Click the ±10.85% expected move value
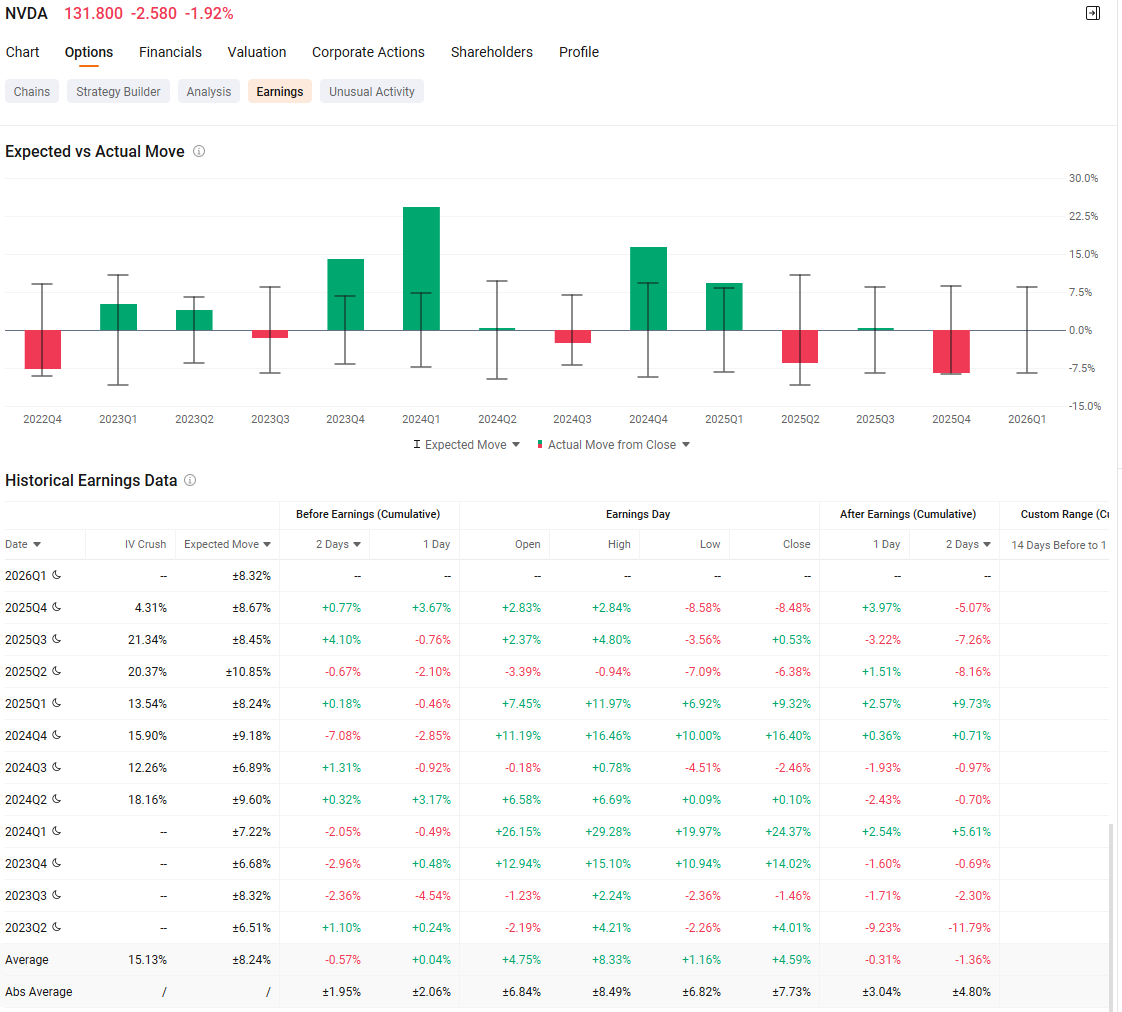1122x1012 pixels. click(x=248, y=671)
